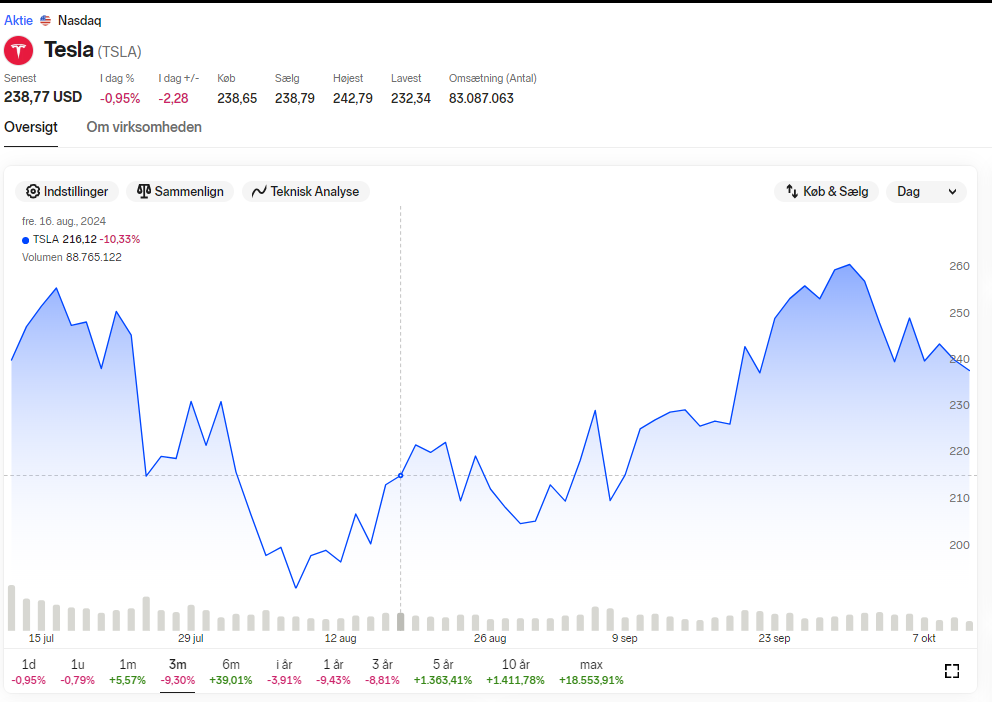This screenshot has width=992, height=702.
Task: Select the 6m time range
Action: (231, 672)
